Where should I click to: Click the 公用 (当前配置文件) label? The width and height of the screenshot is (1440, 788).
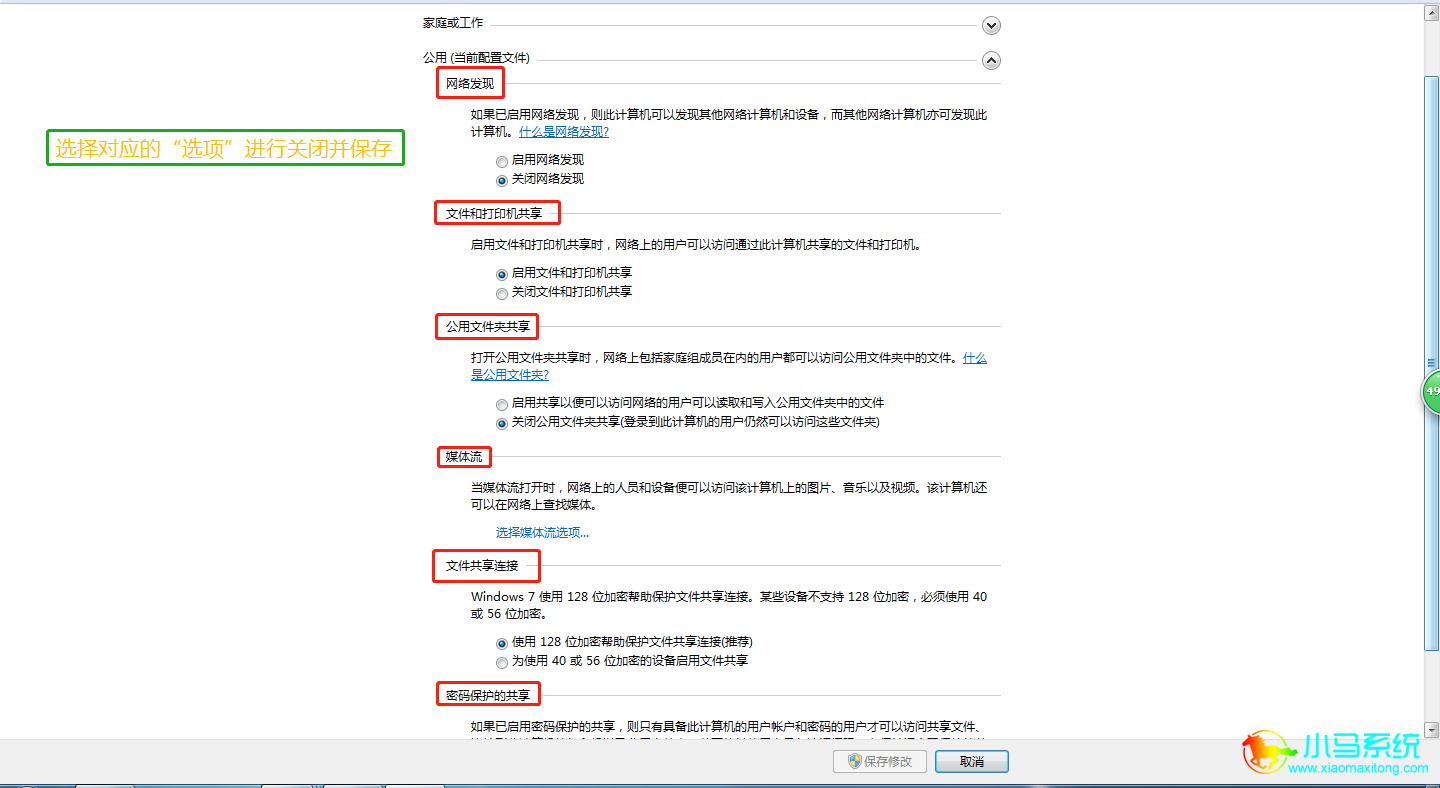476,58
